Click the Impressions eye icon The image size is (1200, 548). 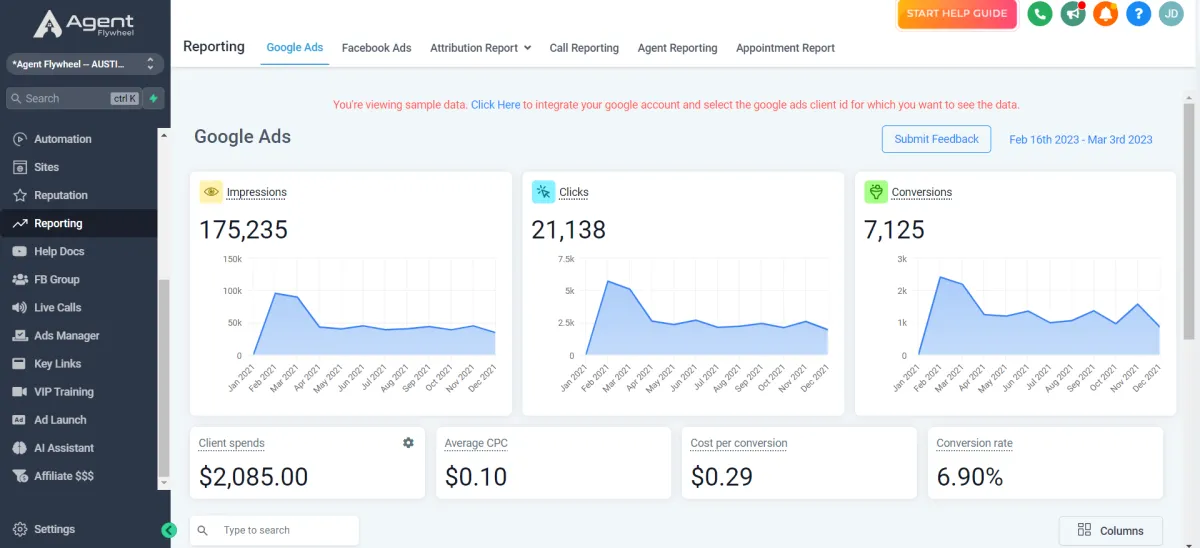[210, 192]
